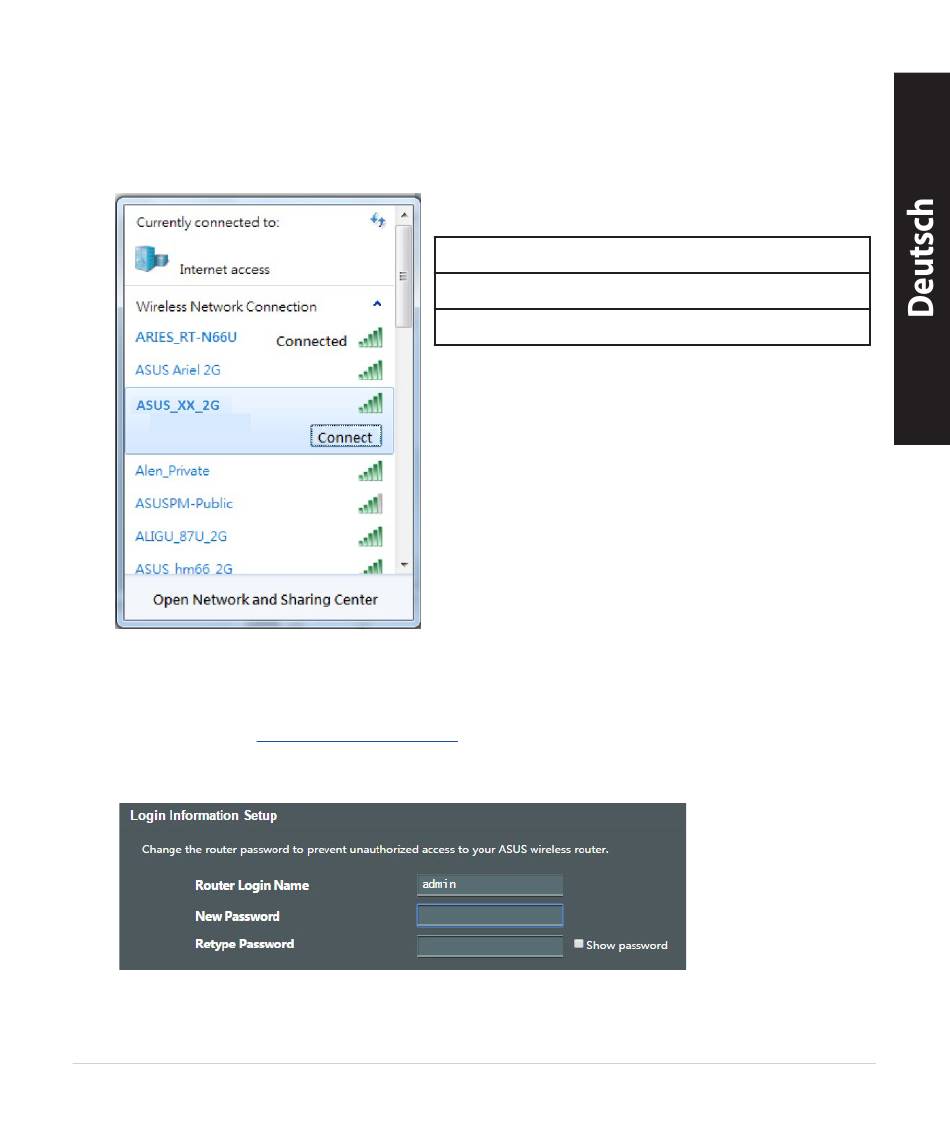Select the Alen_Private network
The height and width of the screenshot is (1135, 950).
pyautogui.click(x=172, y=471)
